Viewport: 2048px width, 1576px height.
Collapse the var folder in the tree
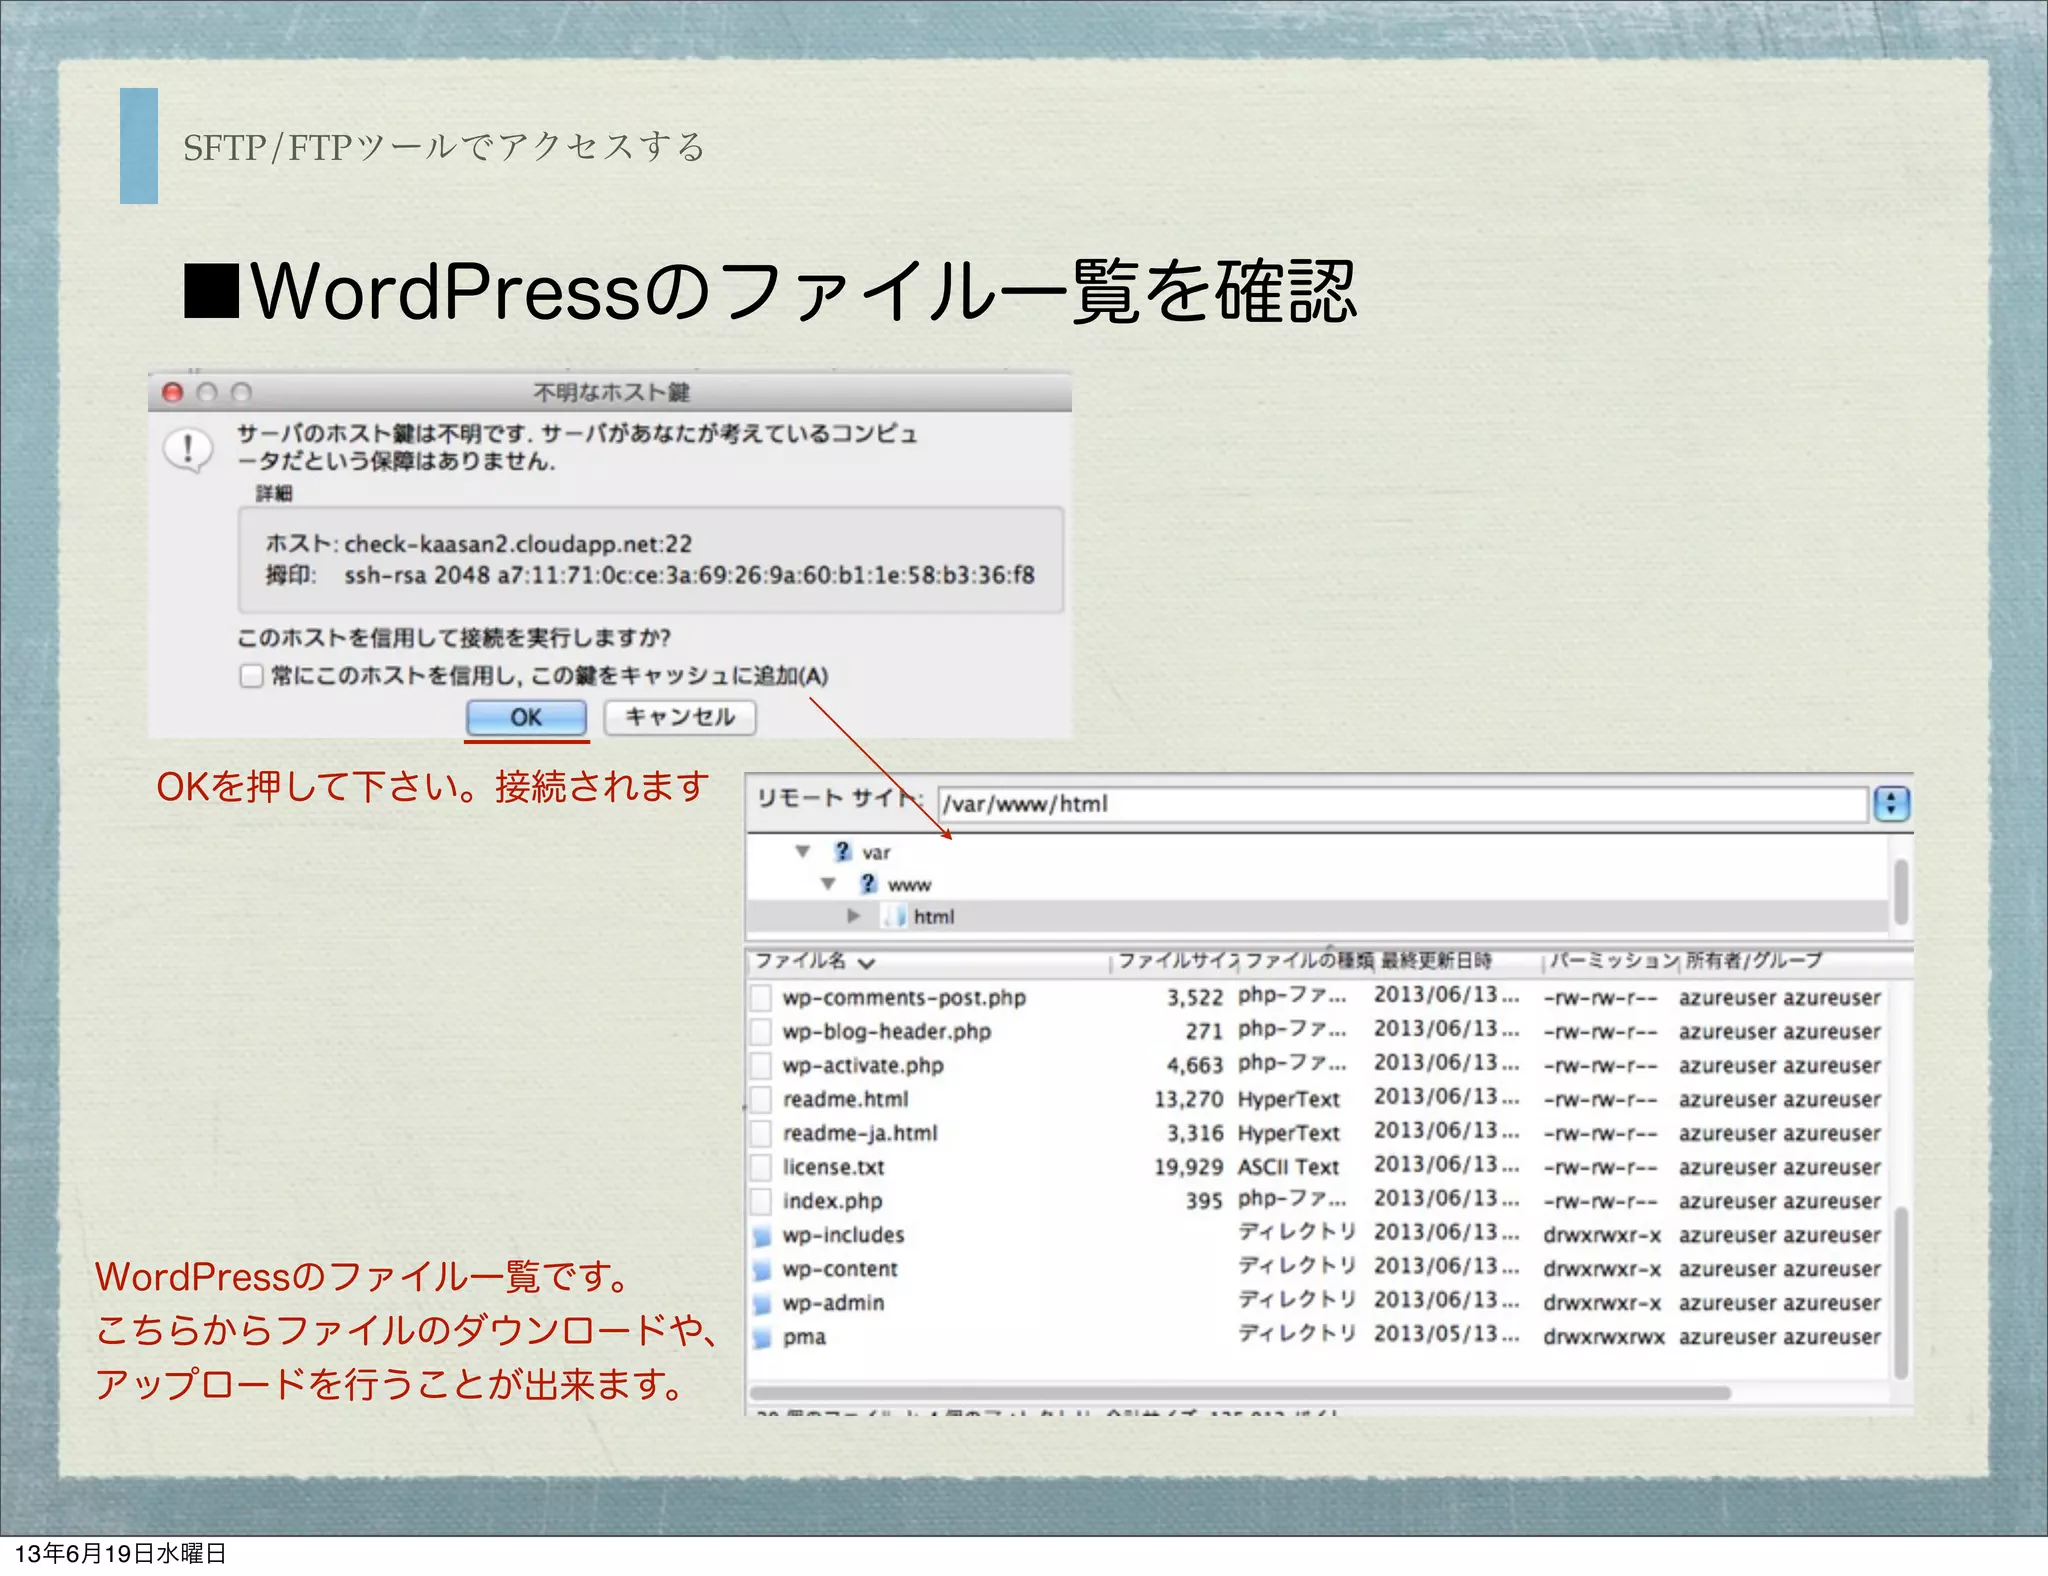pyautogui.click(x=802, y=852)
